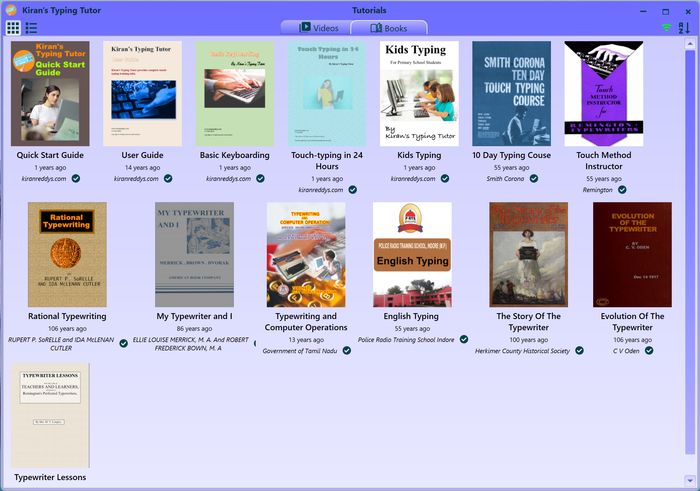Open the English Typing book cover
The image size is (700, 491).
[x=412, y=255]
